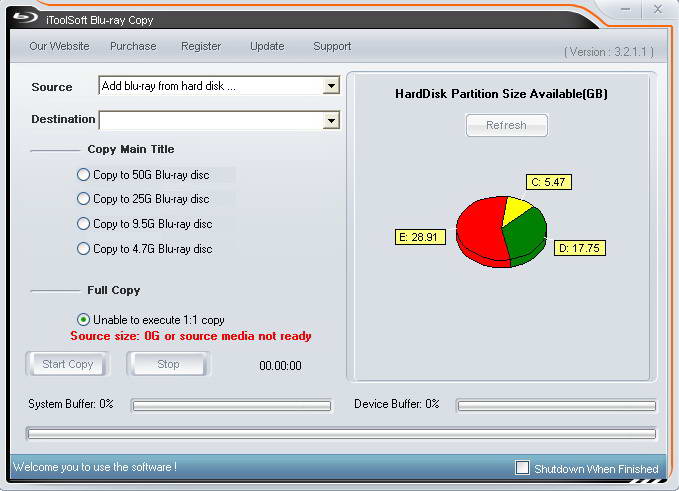
Task: Click the Copy Main Title heading
Action: (x=131, y=149)
